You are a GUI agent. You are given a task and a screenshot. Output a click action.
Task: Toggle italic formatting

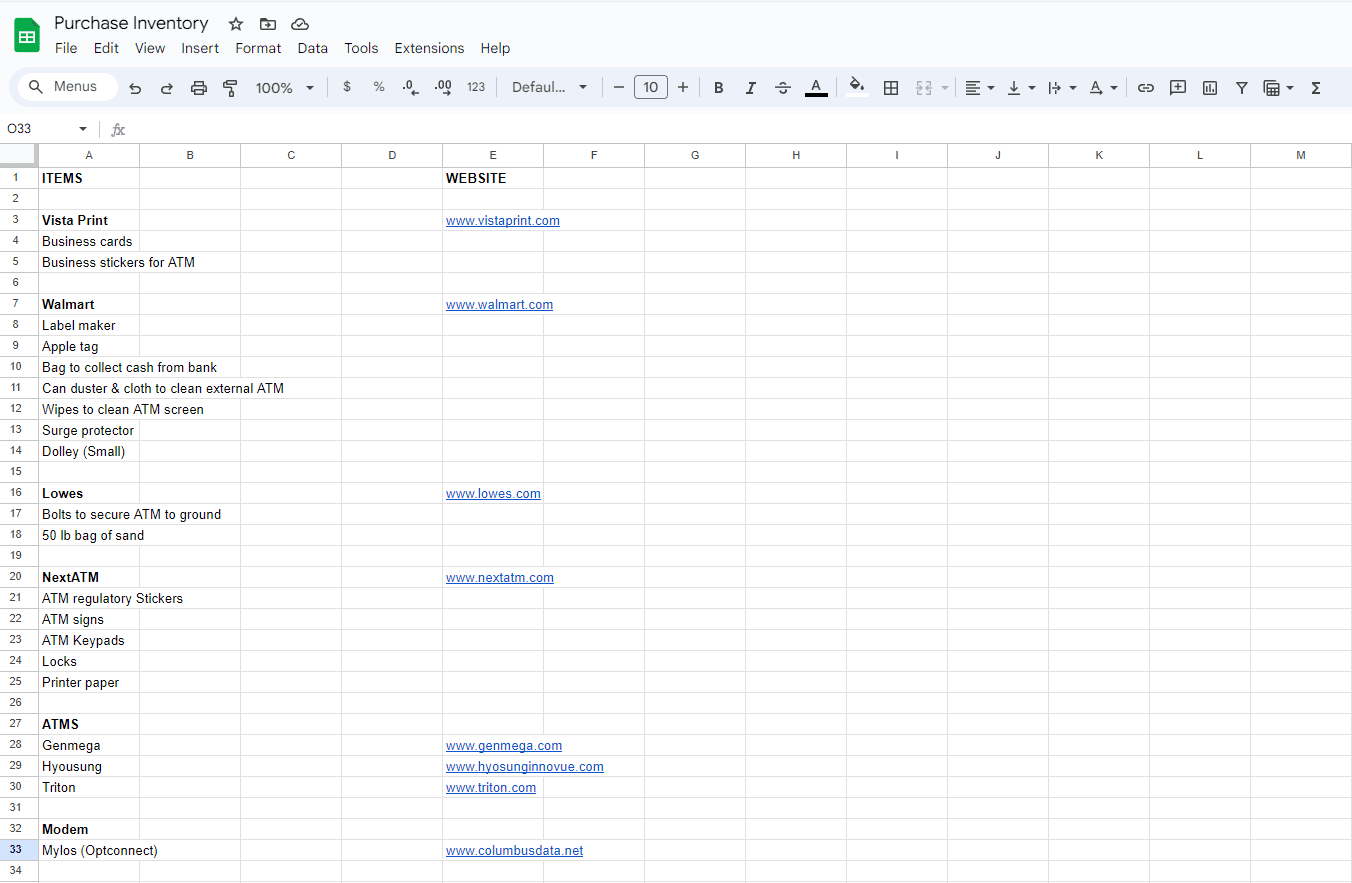point(750,88)
